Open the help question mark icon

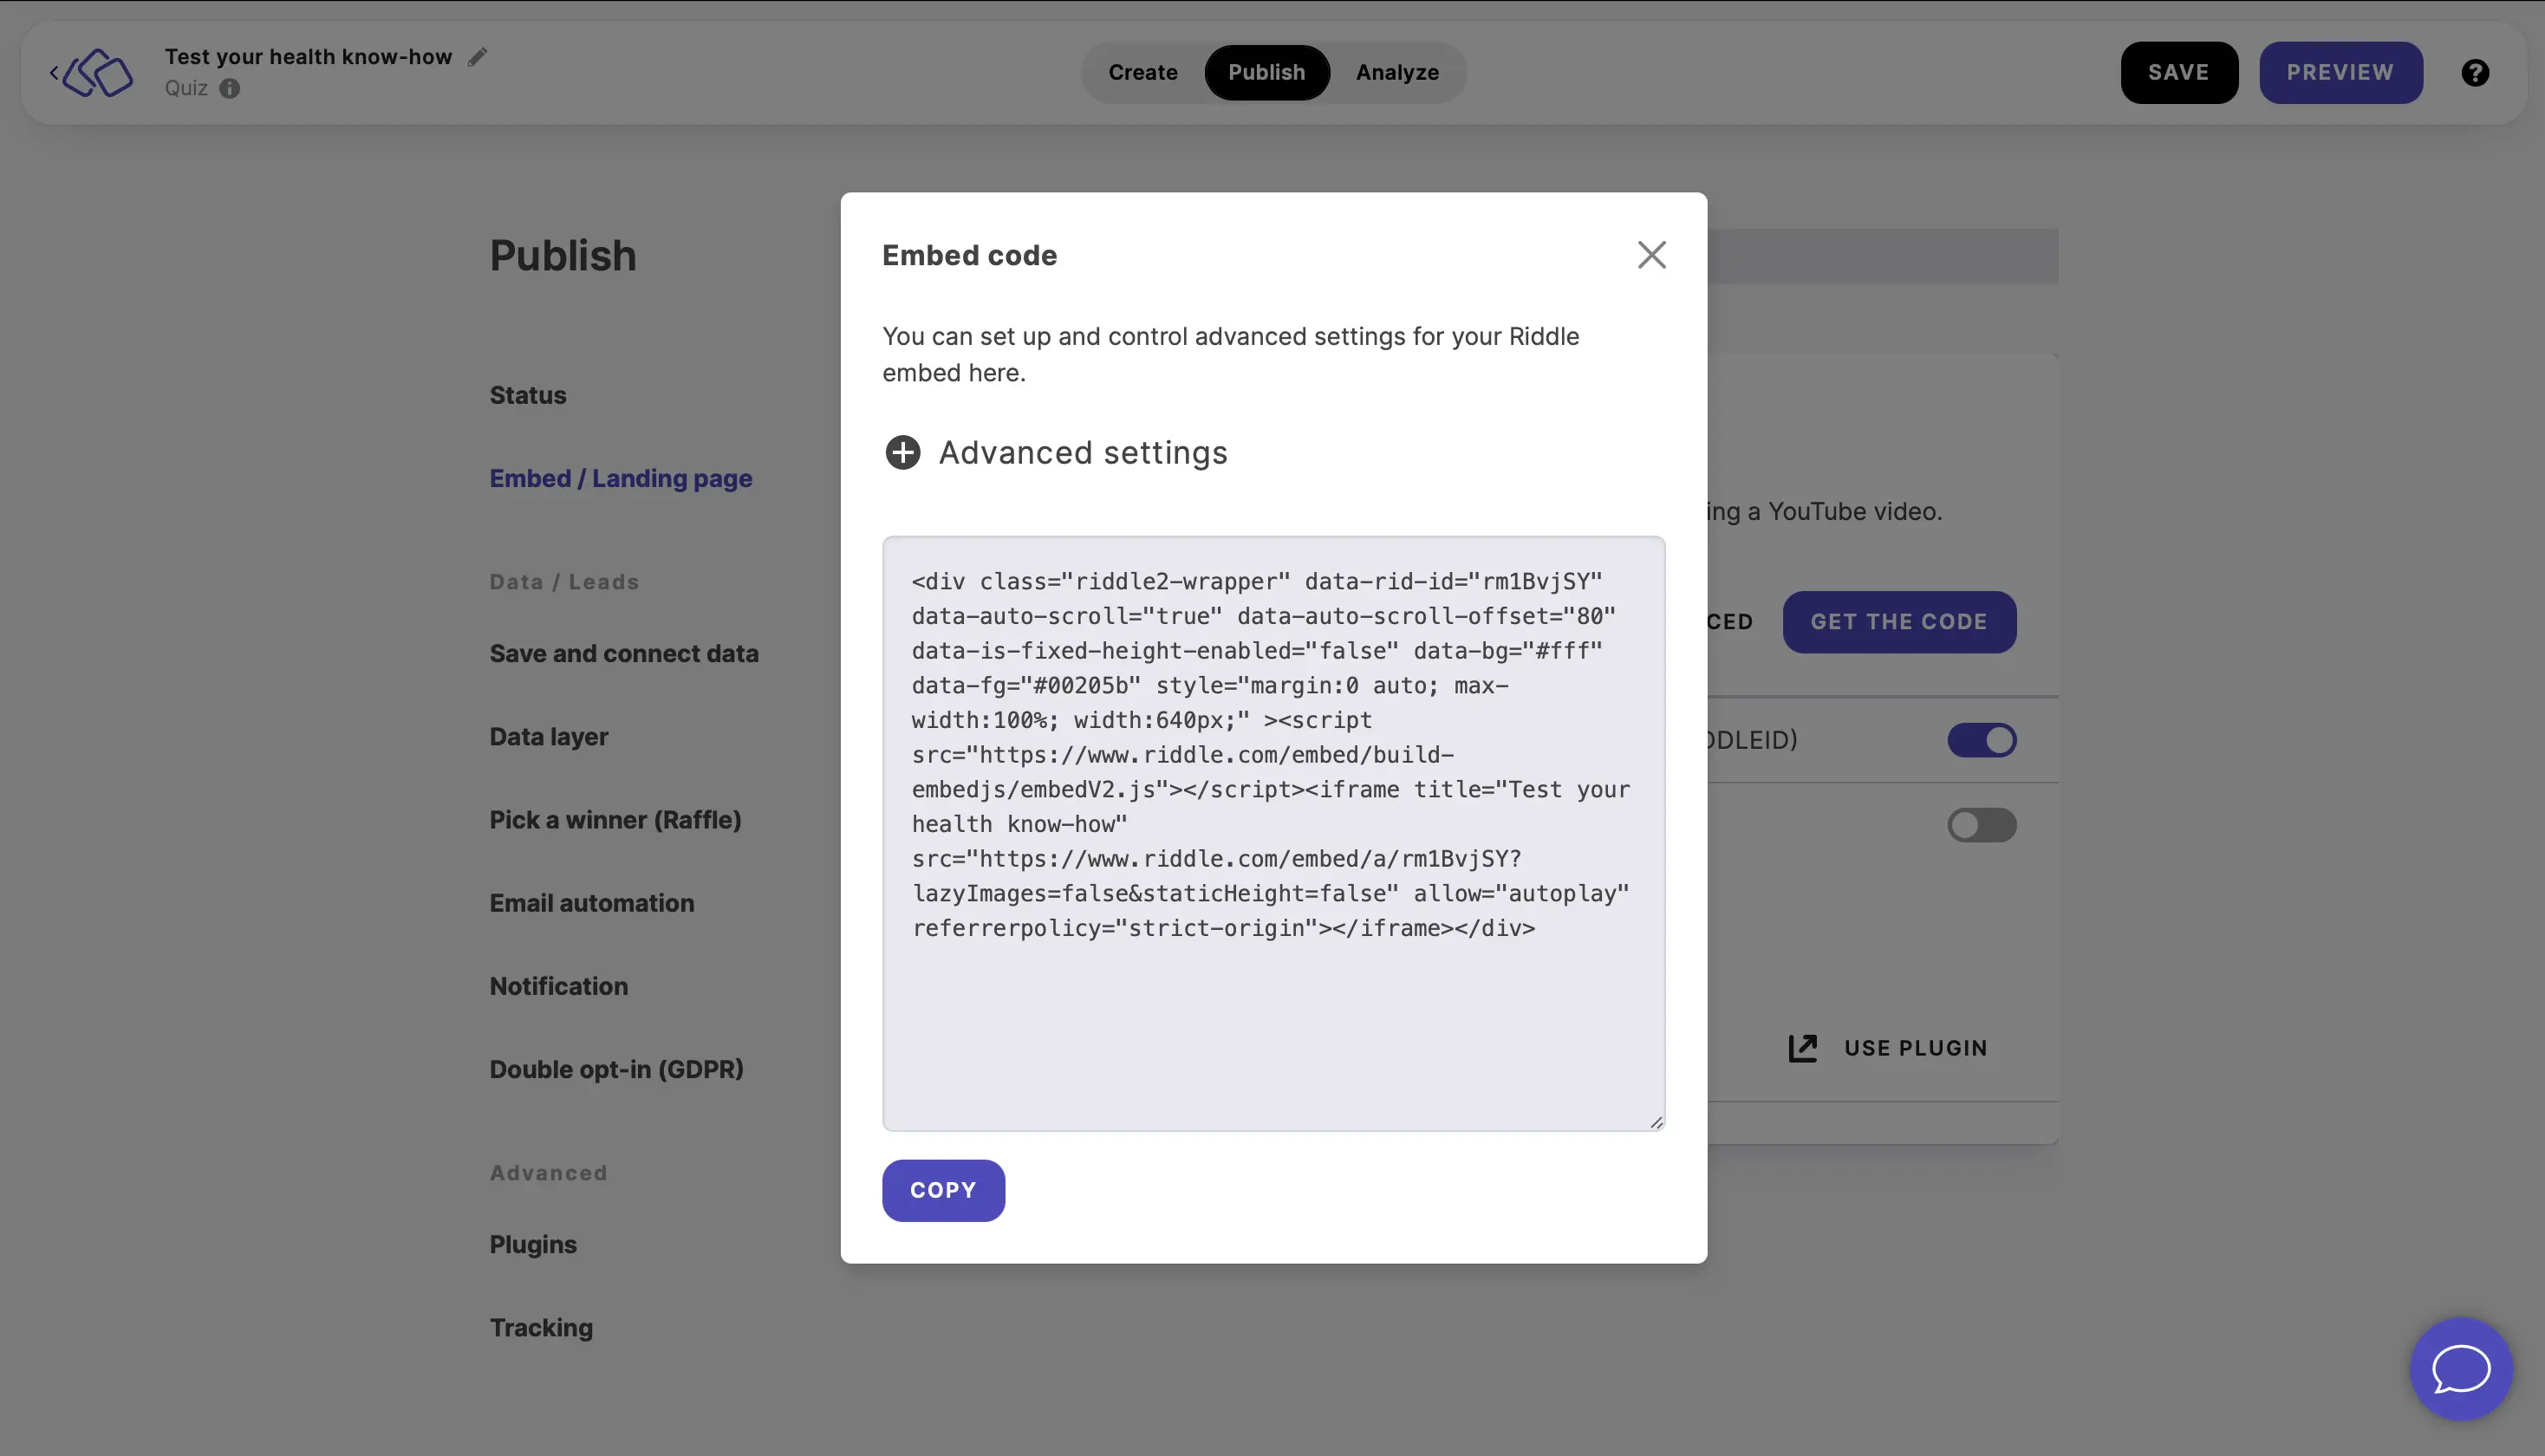[x=2475, y=73]
